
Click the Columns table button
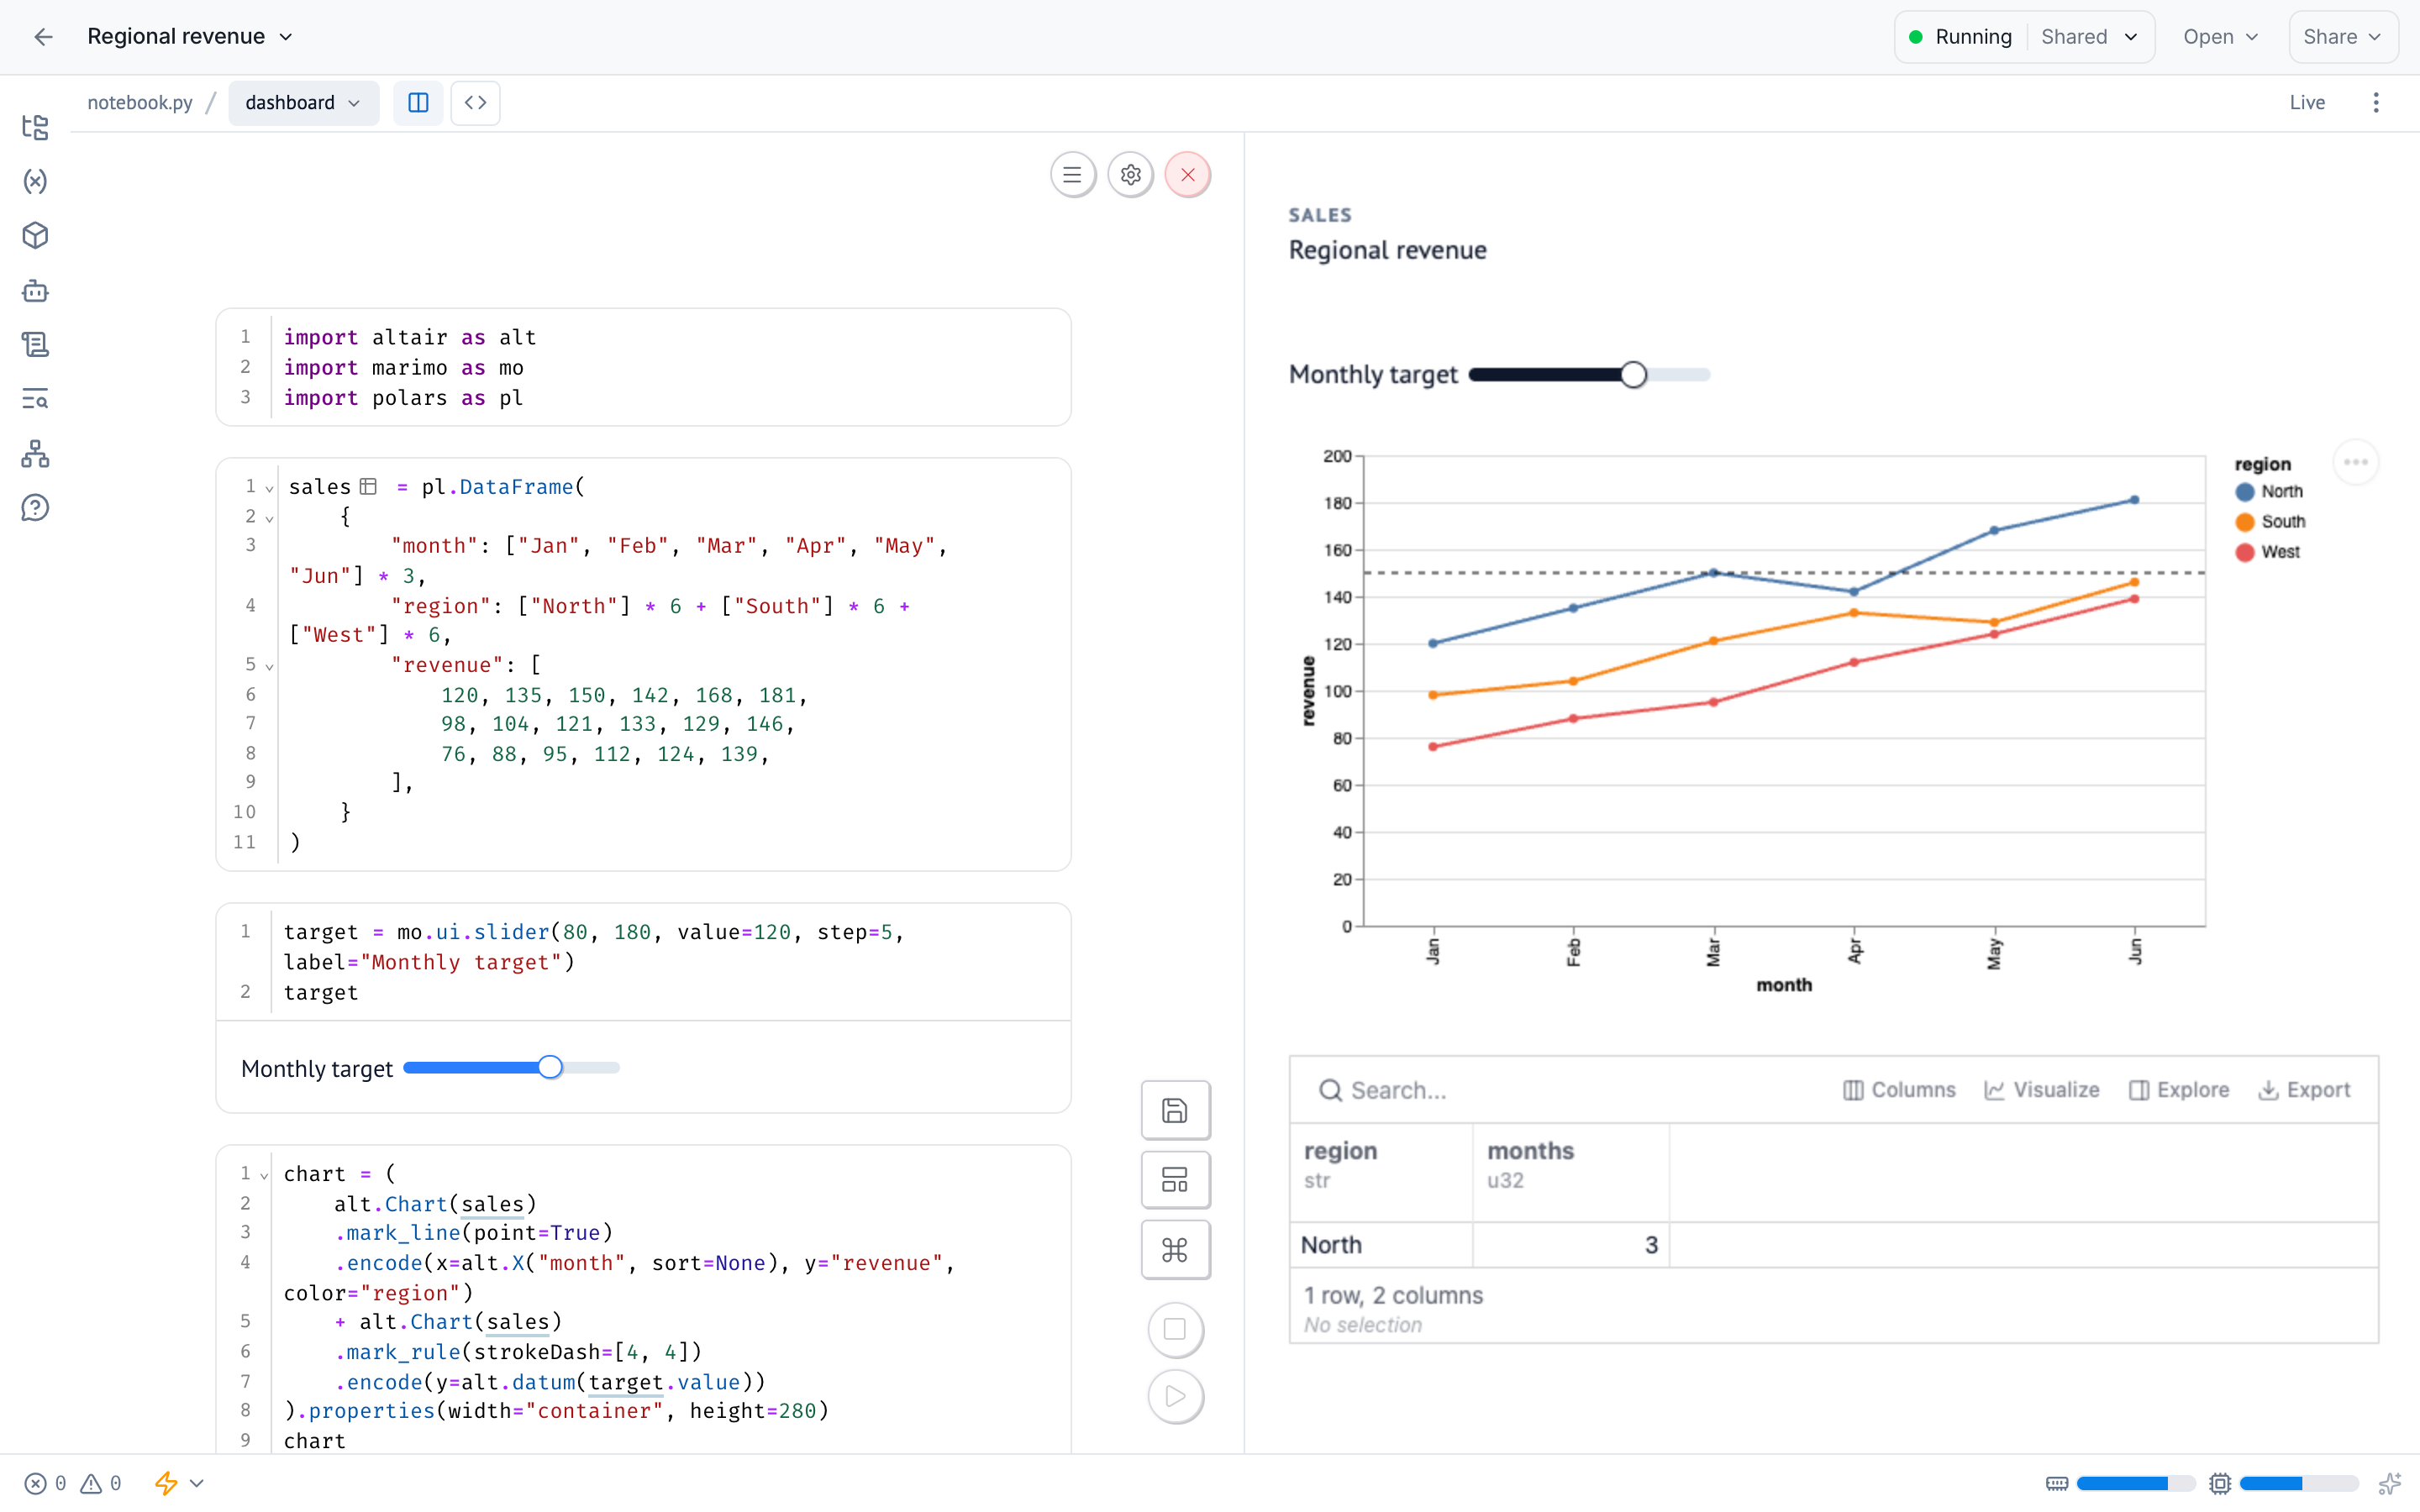(x=1898, y=1090)
